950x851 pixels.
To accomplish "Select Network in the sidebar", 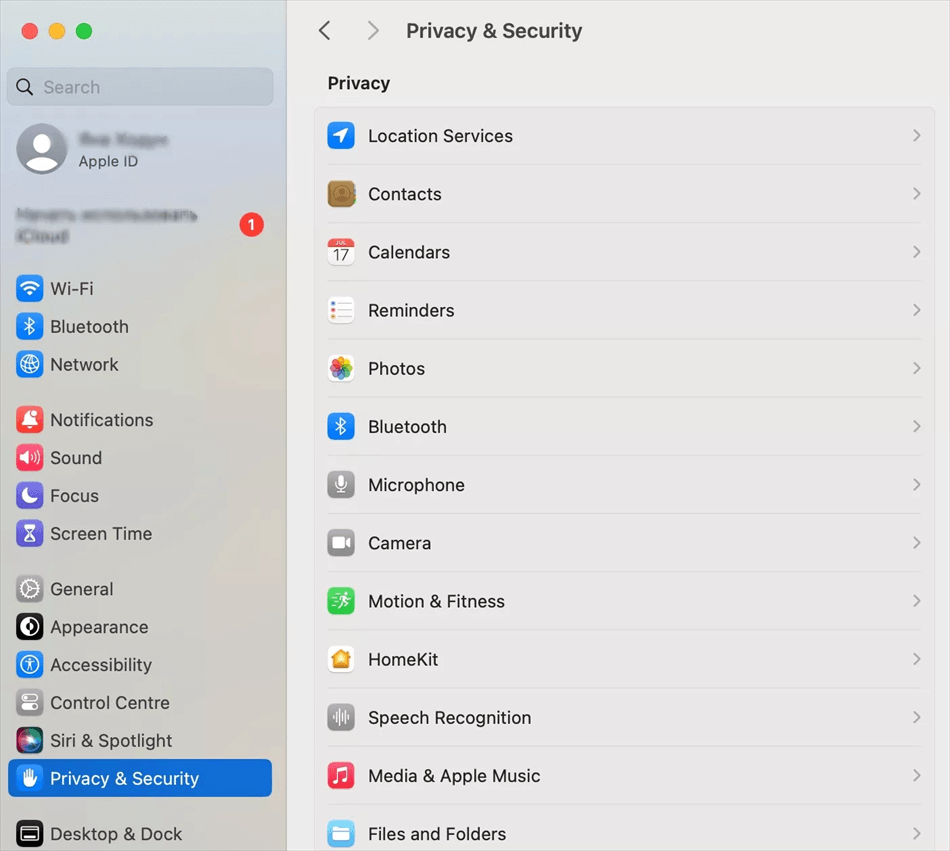I will 140,365.
